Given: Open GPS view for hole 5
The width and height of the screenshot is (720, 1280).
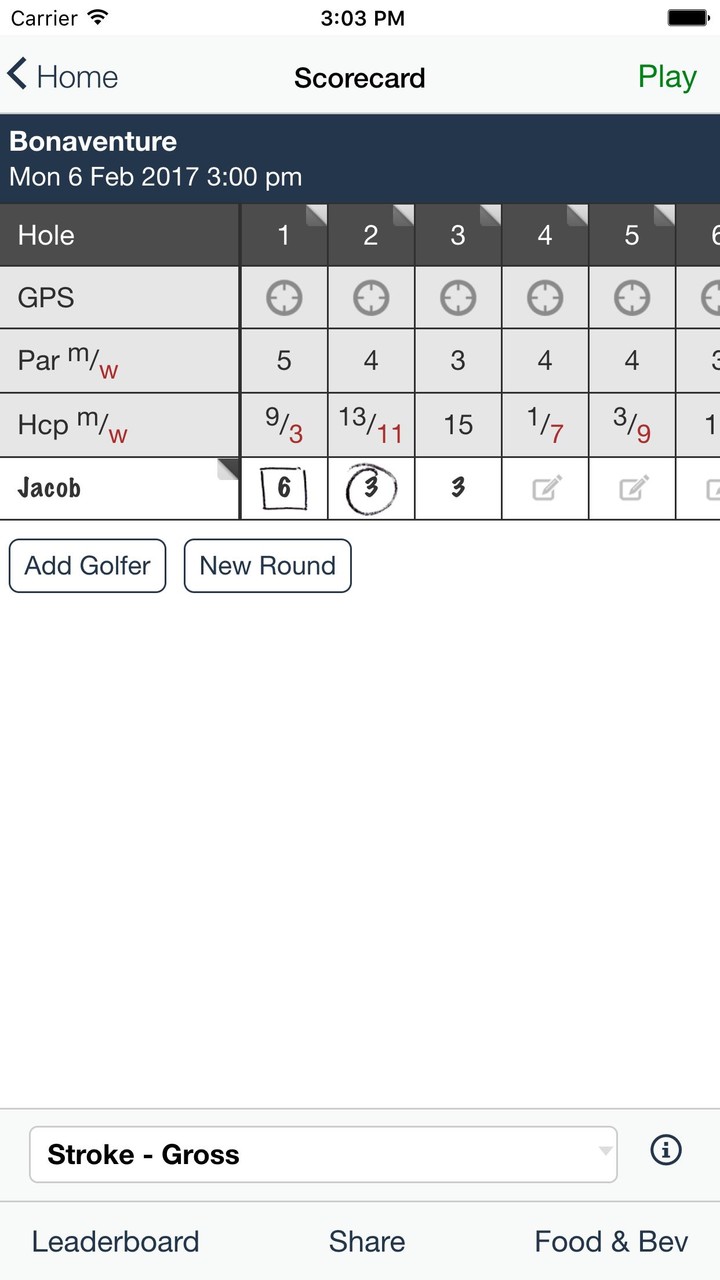Looking at the screenshot, I should (x=631, y=297).
